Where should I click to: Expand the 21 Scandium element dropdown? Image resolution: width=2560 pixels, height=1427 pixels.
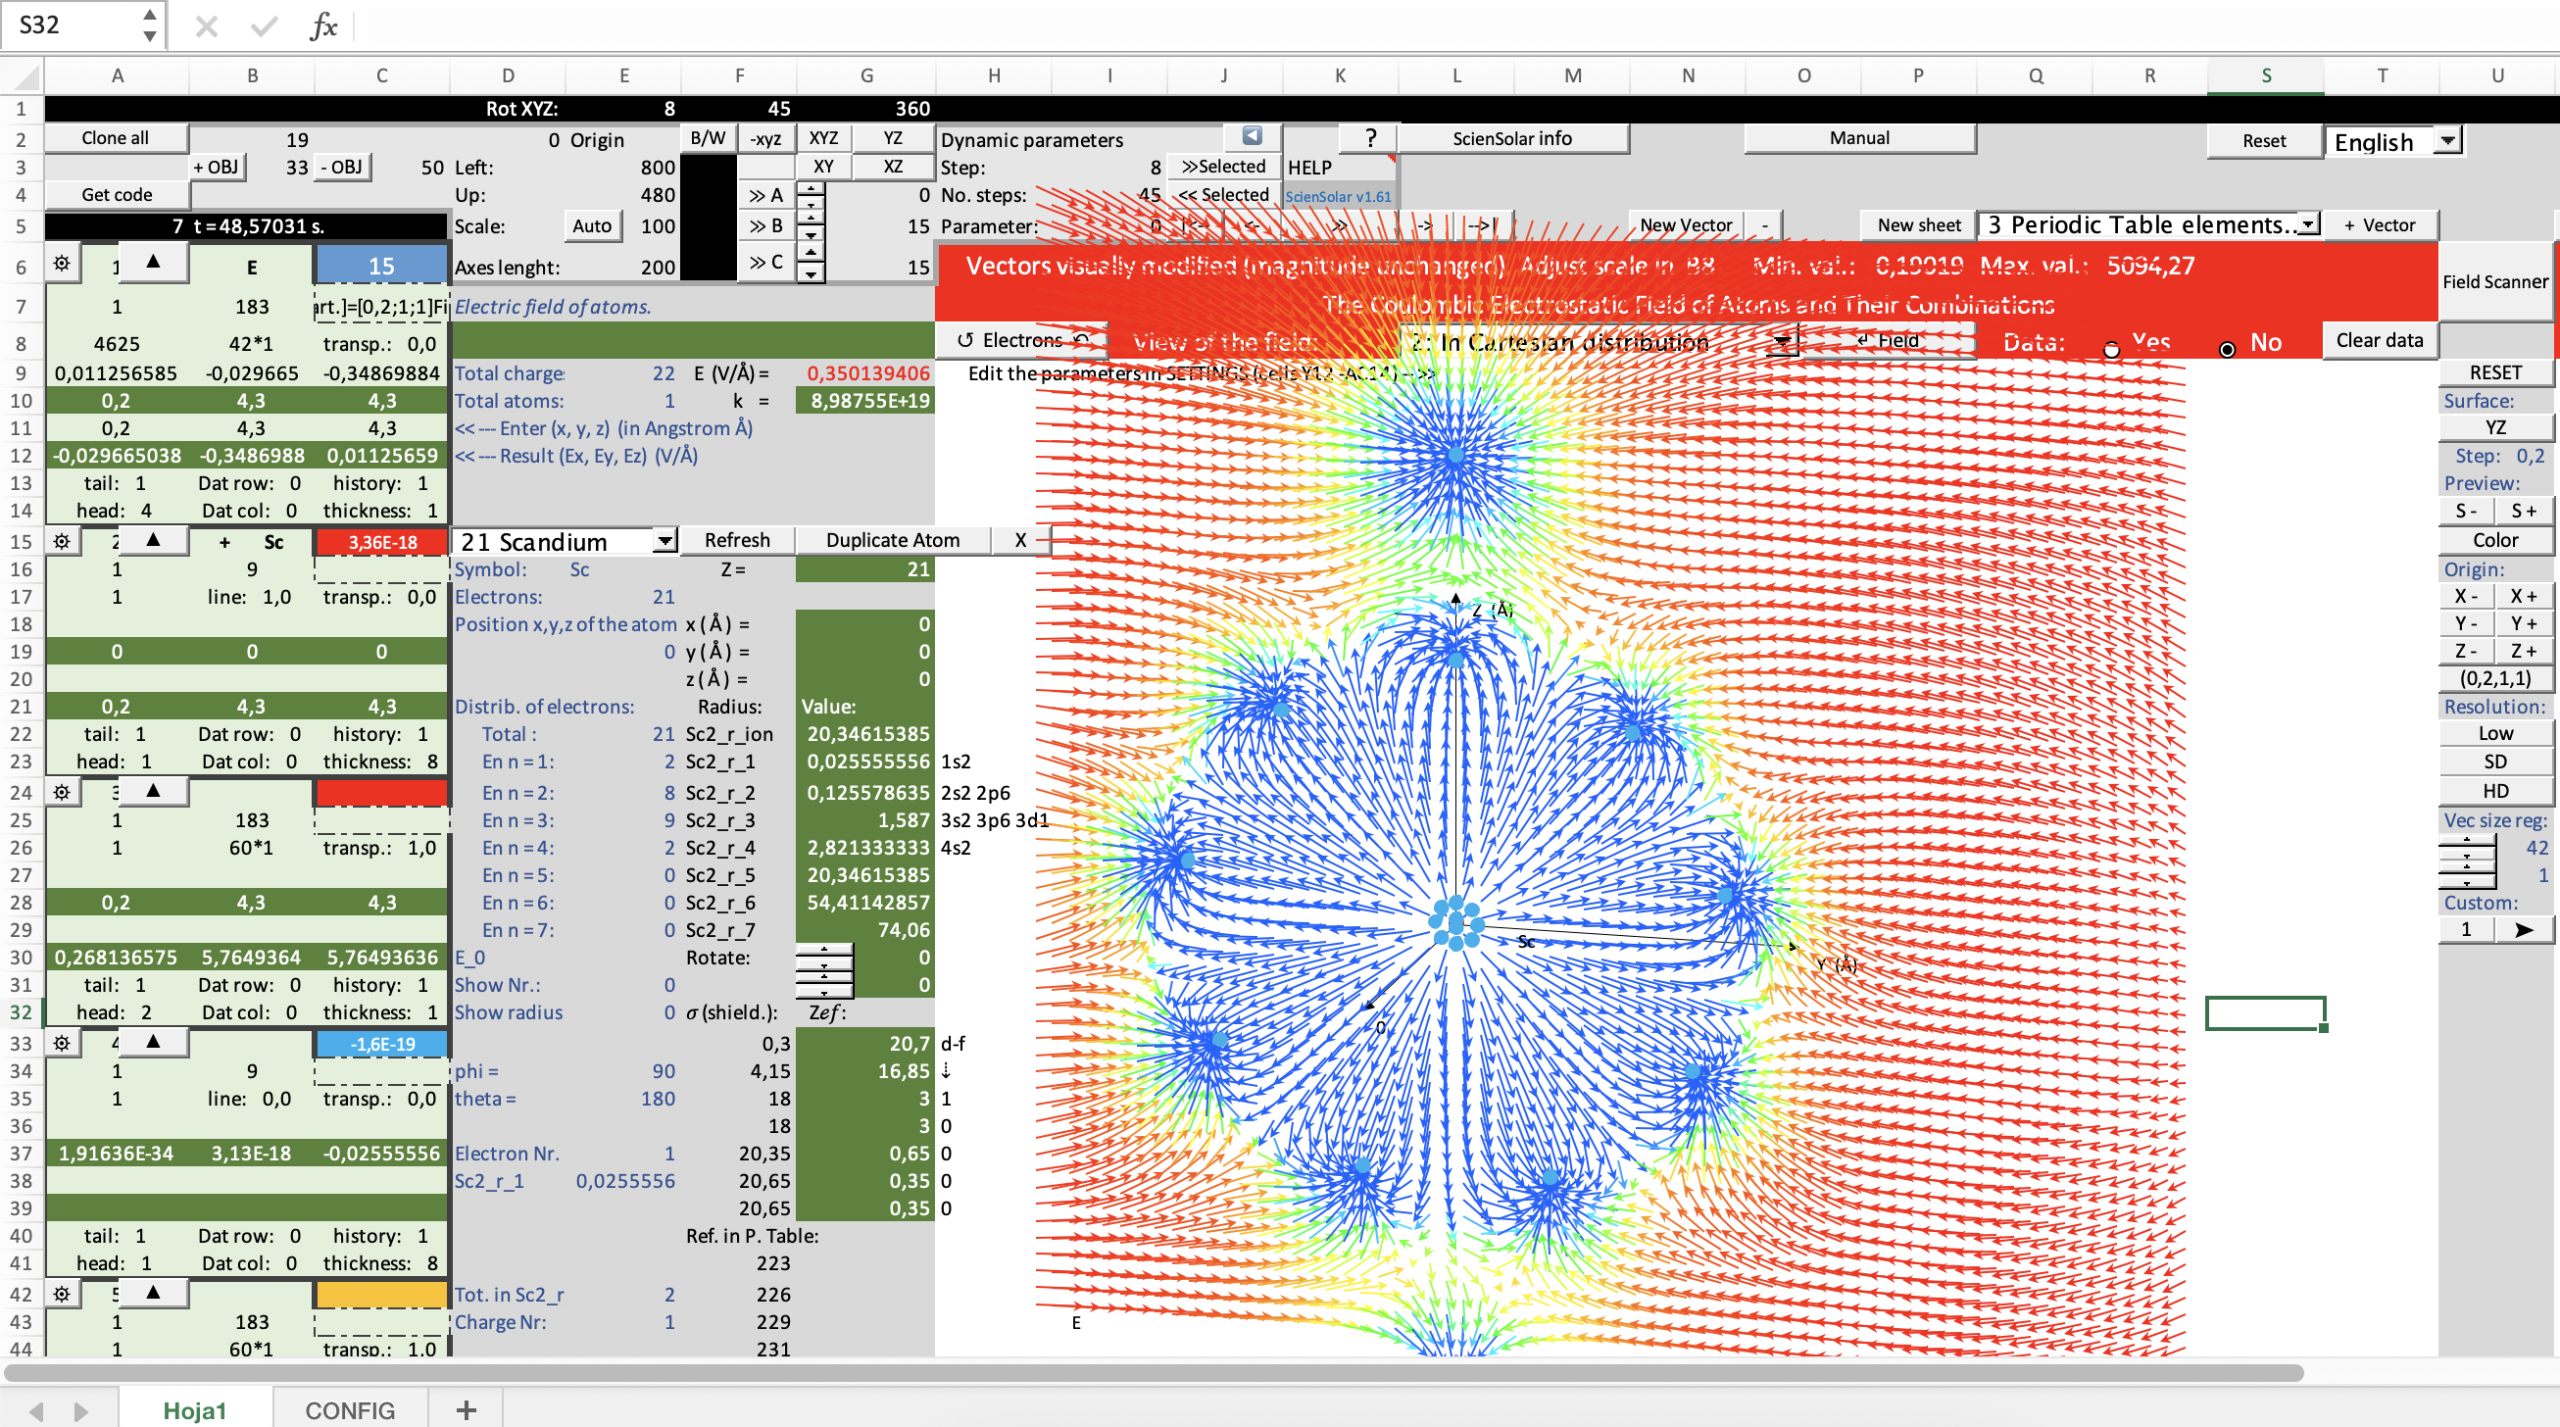pos(665,541)
